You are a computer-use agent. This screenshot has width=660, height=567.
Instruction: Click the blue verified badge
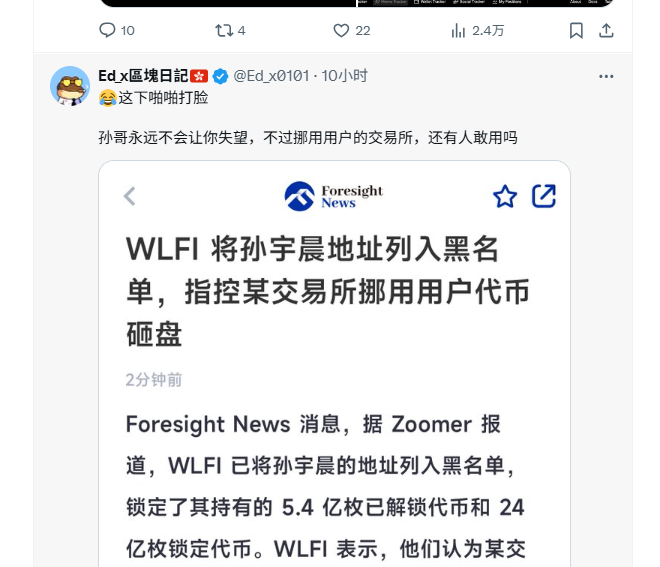220,76
